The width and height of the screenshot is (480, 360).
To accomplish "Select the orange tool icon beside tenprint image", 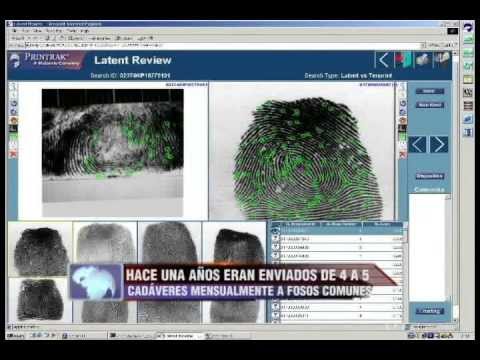I will (x=403, y=120).
